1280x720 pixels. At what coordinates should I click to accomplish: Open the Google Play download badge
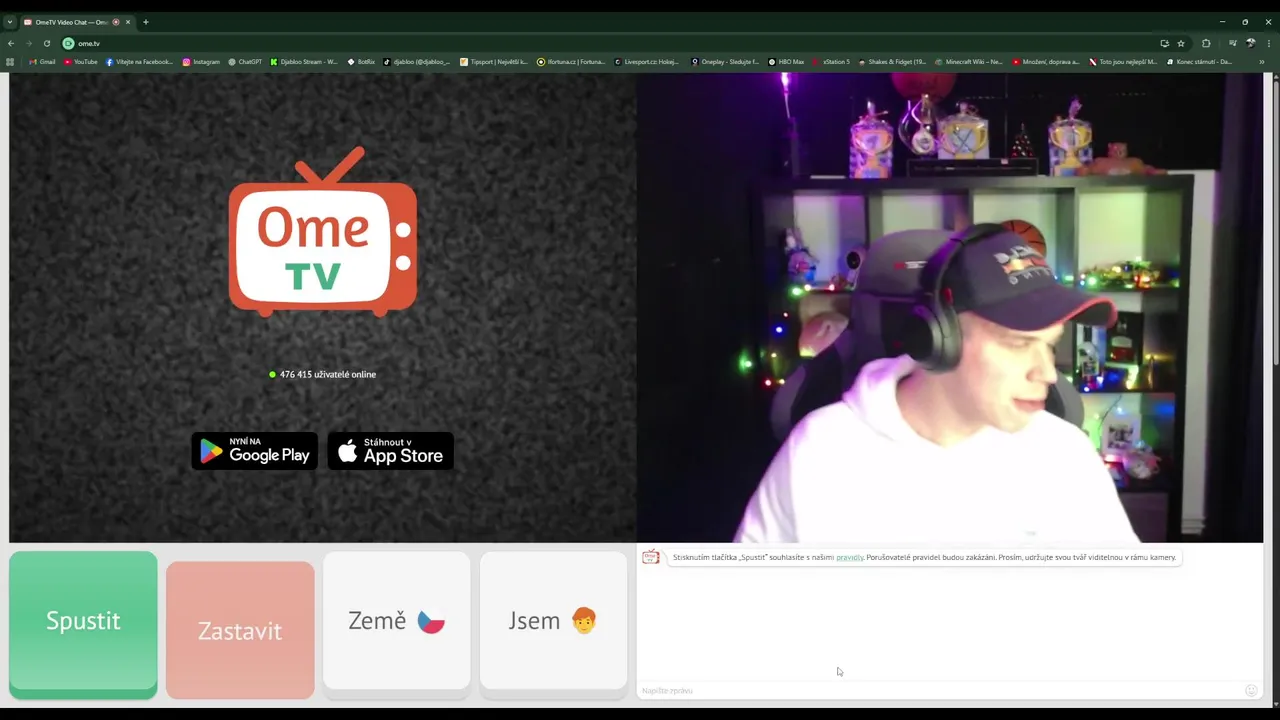coord(255,451)
